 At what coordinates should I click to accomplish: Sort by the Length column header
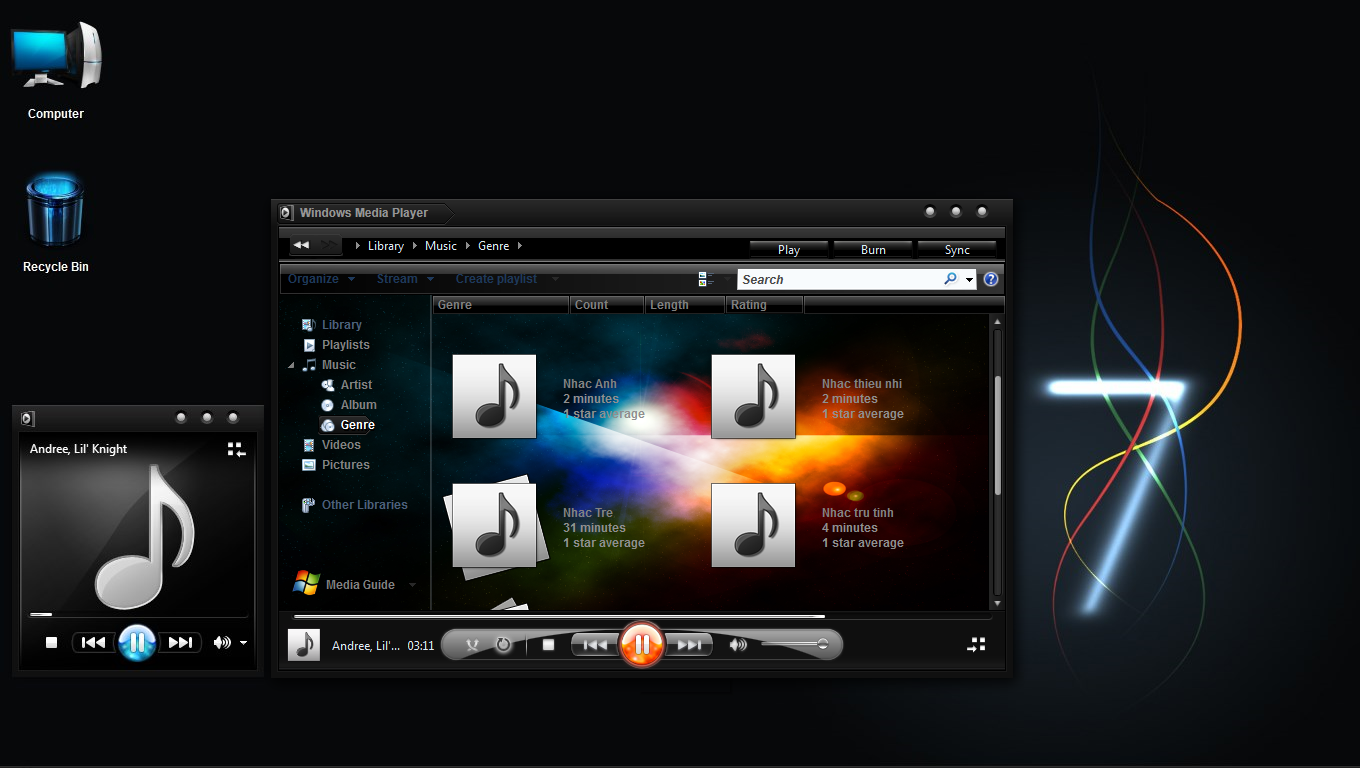(684, 305)
